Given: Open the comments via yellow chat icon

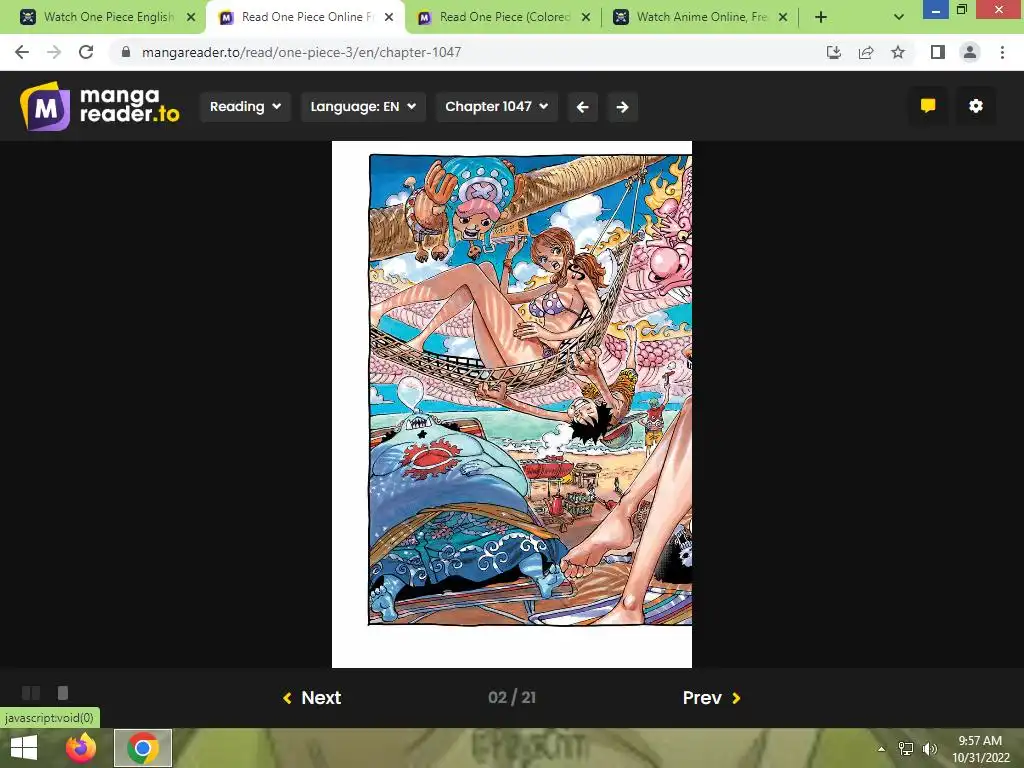Looking at the screenshot, I should (x=928, y=106).
